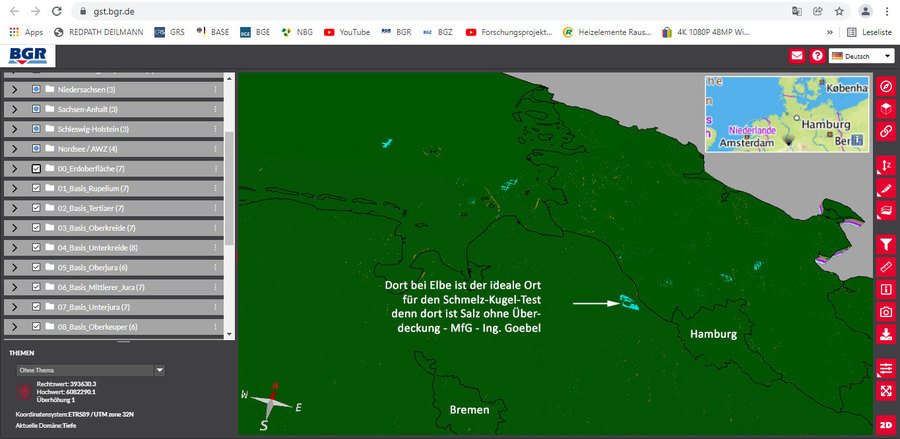Screen dimensions: 900x439
Task: Uncheck the 00_Erdoberfläche layer checkbox
Action: point(36,168)
